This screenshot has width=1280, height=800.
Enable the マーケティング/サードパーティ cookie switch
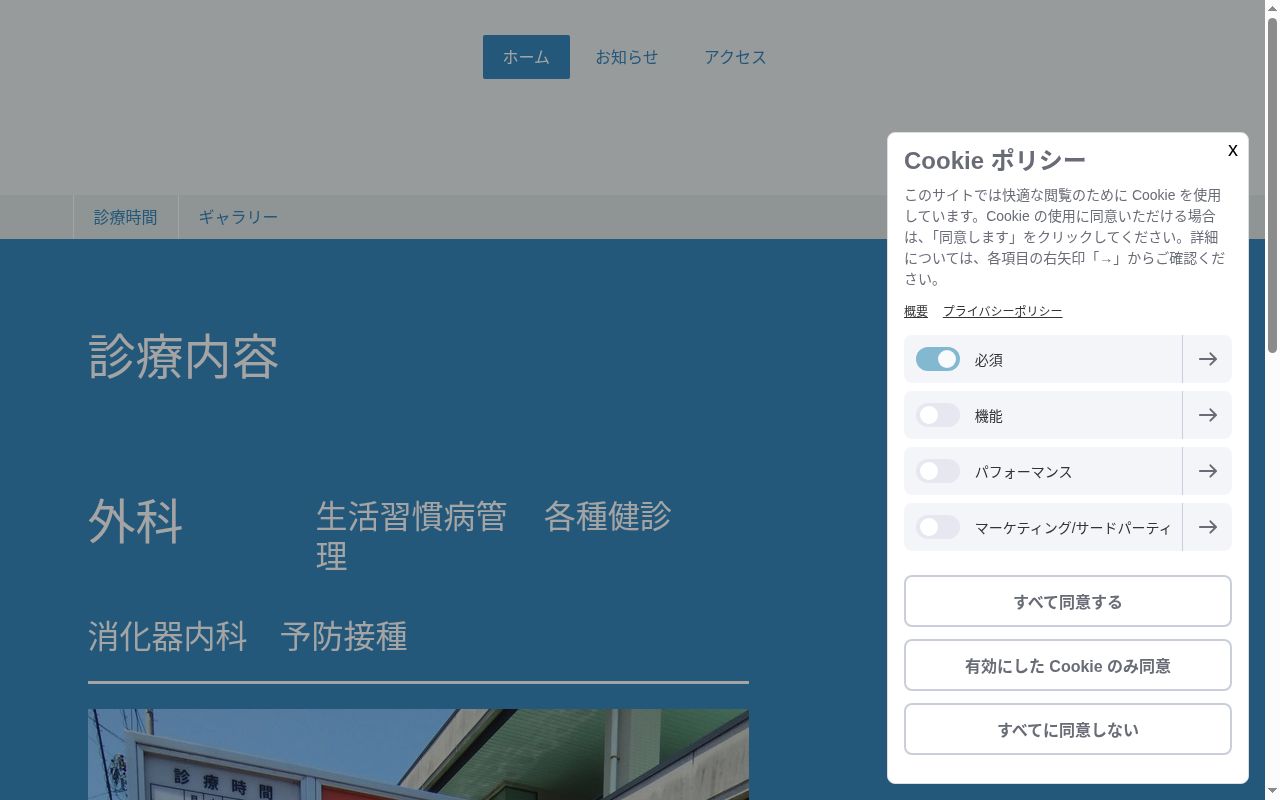point(938,527)
